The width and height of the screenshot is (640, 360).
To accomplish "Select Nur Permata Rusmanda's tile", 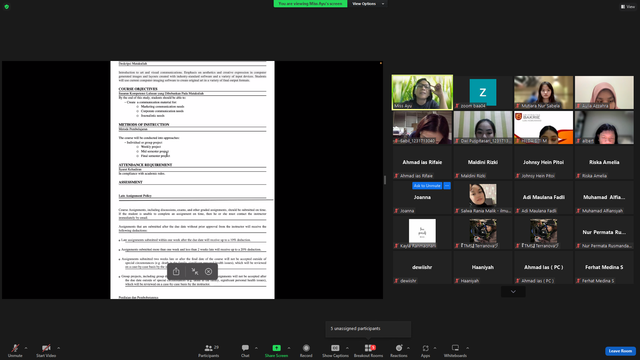I will (604, 233).
